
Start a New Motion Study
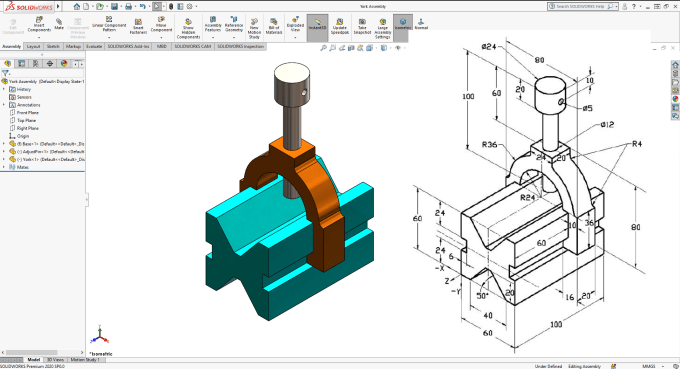tap(254, 29)
